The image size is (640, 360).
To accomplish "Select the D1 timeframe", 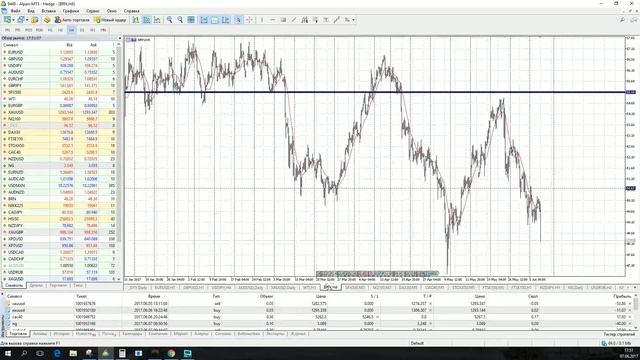I will coord(82,30).
